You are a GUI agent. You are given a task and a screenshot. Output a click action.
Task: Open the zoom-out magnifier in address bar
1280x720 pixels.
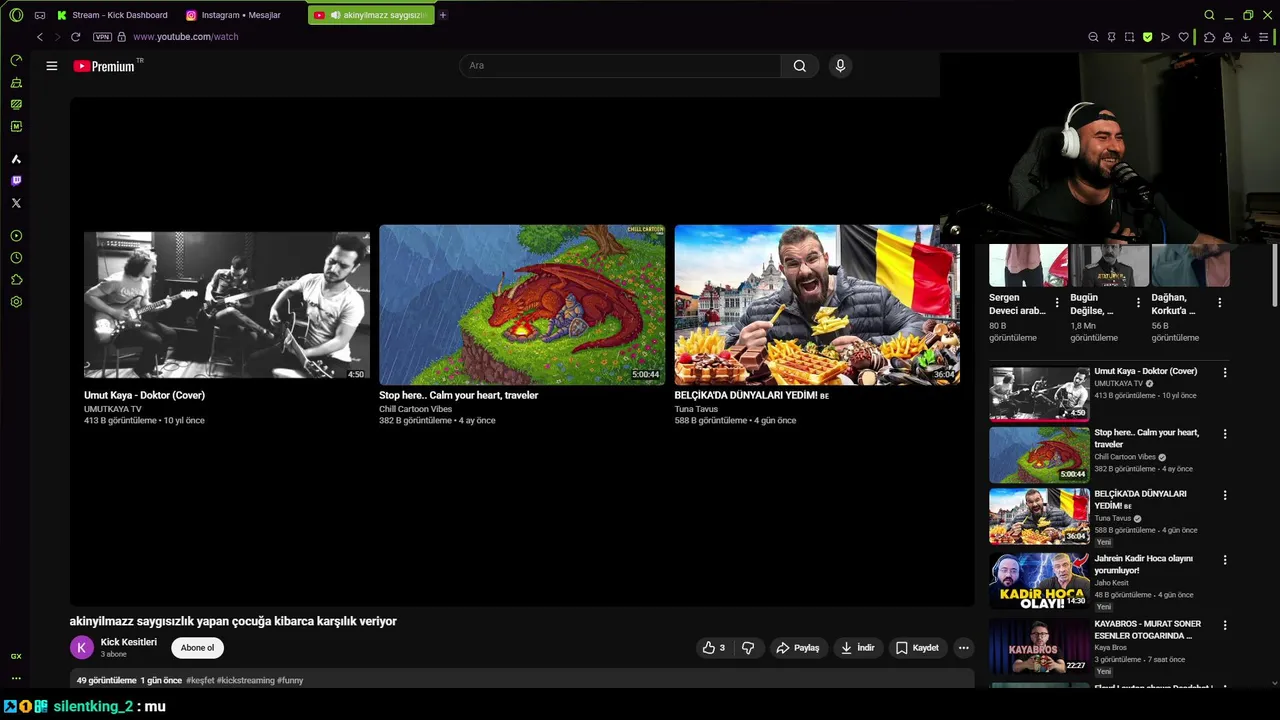point(1093,37)
